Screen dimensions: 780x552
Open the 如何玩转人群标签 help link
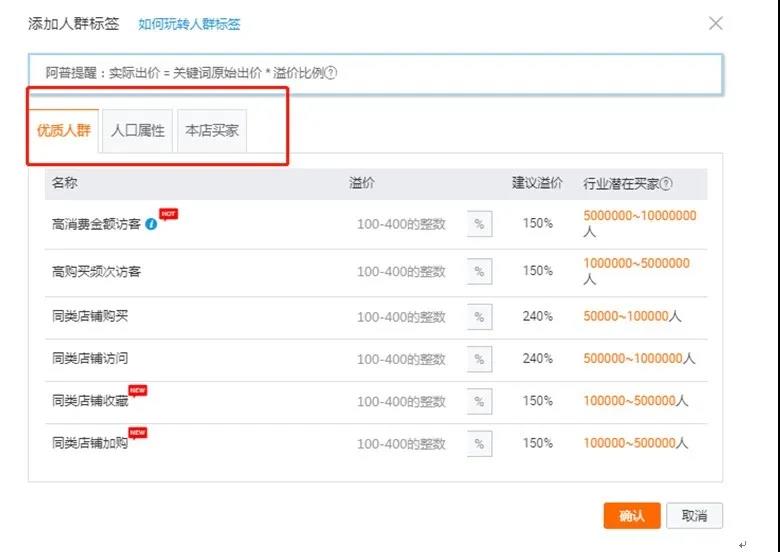189,24
